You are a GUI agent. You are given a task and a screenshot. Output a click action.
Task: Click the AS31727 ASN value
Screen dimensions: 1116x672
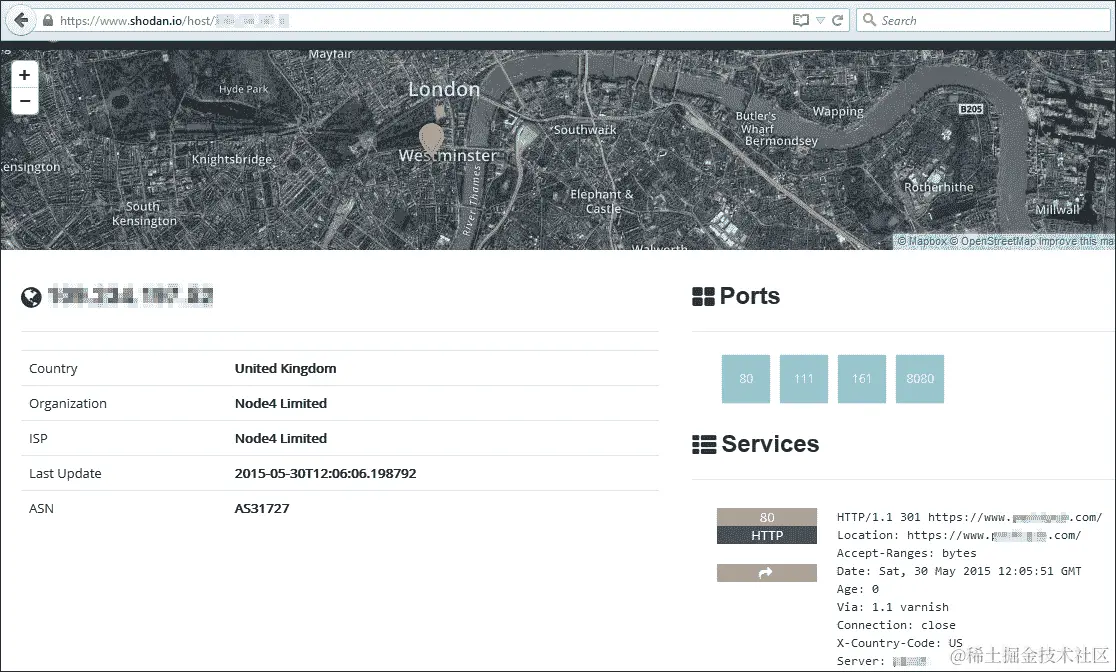pyautogui.click(x=262, y=508)
